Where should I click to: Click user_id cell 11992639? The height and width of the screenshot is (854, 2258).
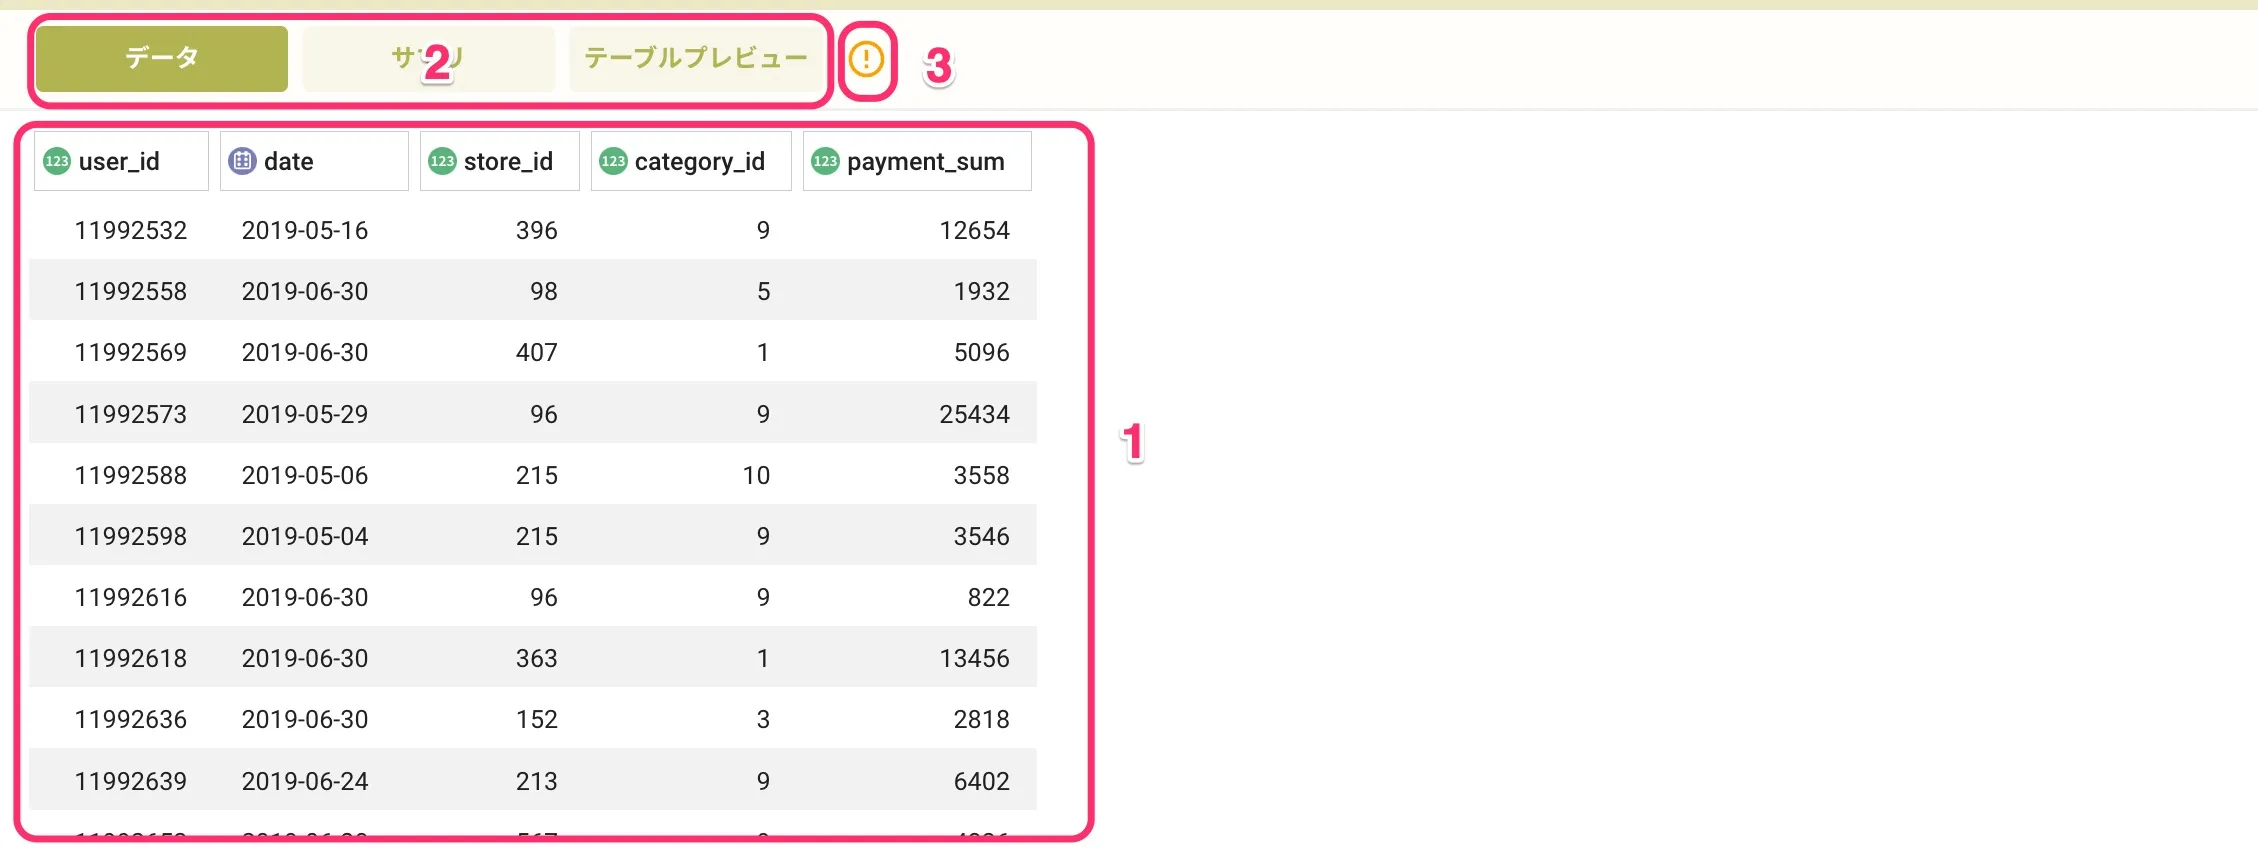pos(131,782)
